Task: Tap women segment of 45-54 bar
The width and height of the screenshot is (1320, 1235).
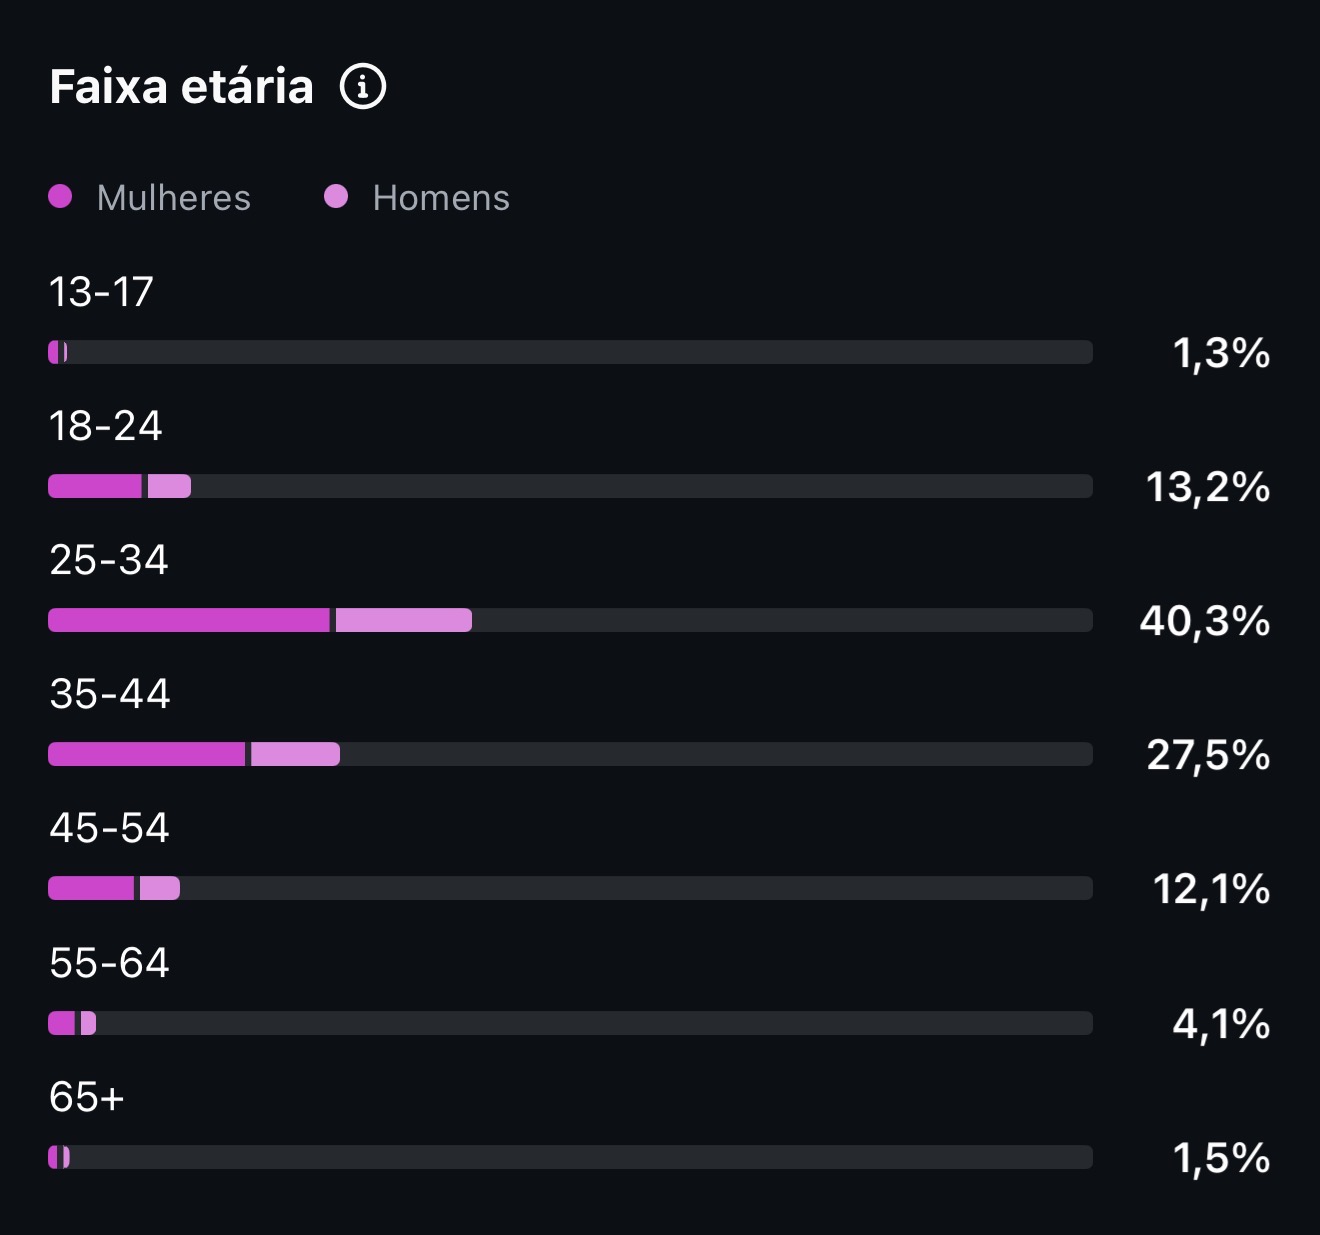Action: [x=91, y=888]
